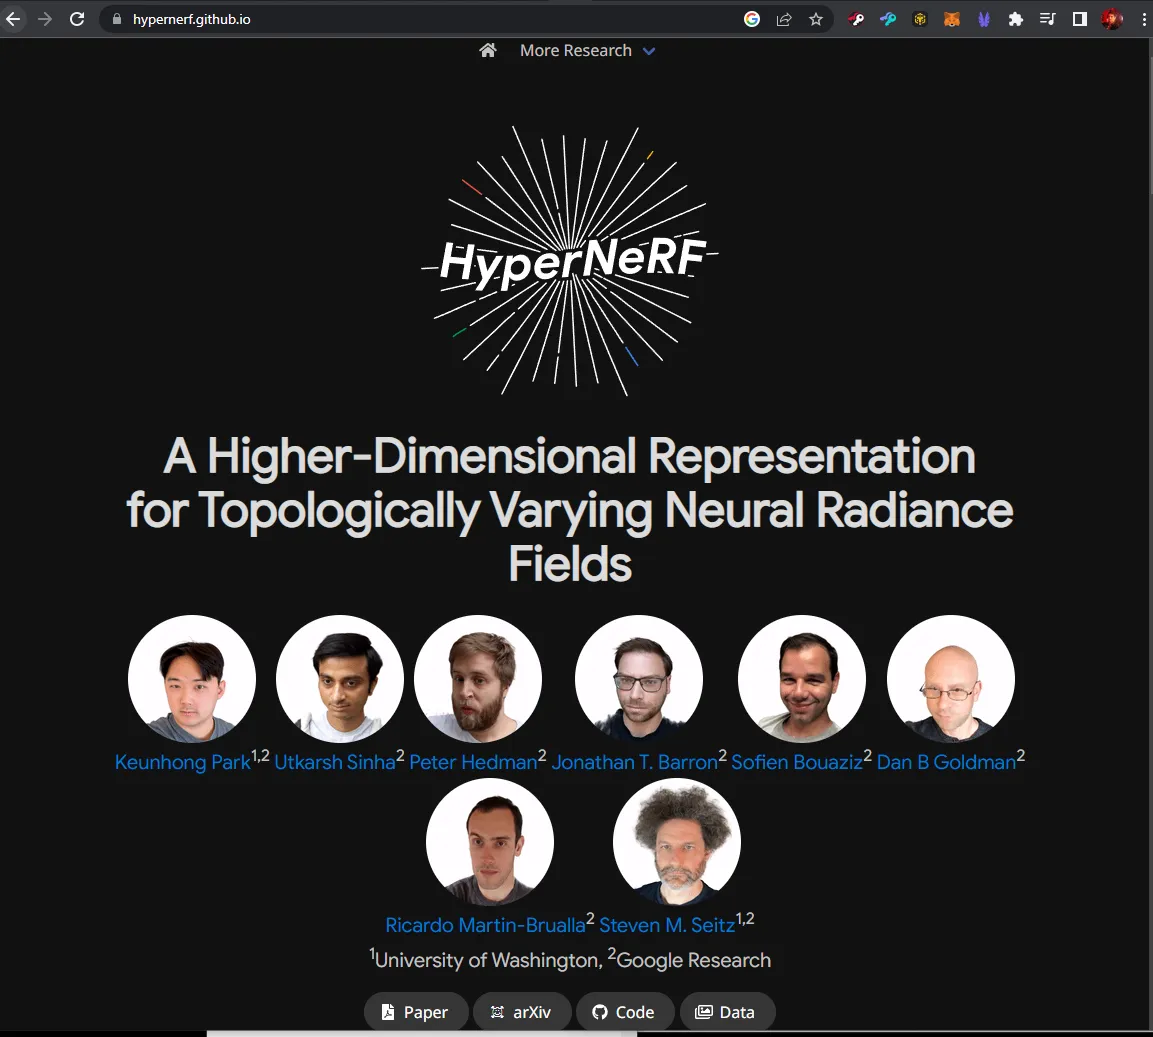Viewport: 1153px width, 1037px height.
Task: Click the 'Google Research' affiliation text
Action: click(693, 960)
